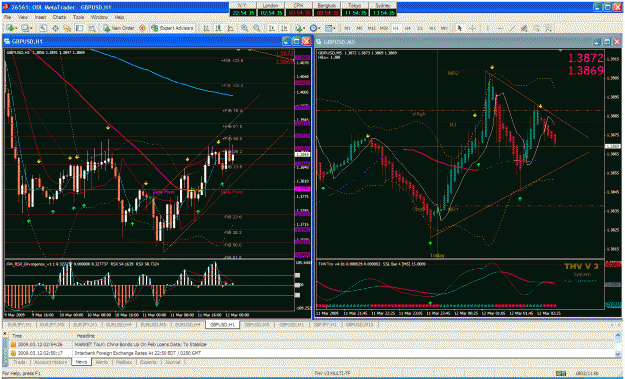The image size is (625, 379).
Task: Open the Mailbox tab in Terminal
Action: pyautogui.click(x=124, y=362)
